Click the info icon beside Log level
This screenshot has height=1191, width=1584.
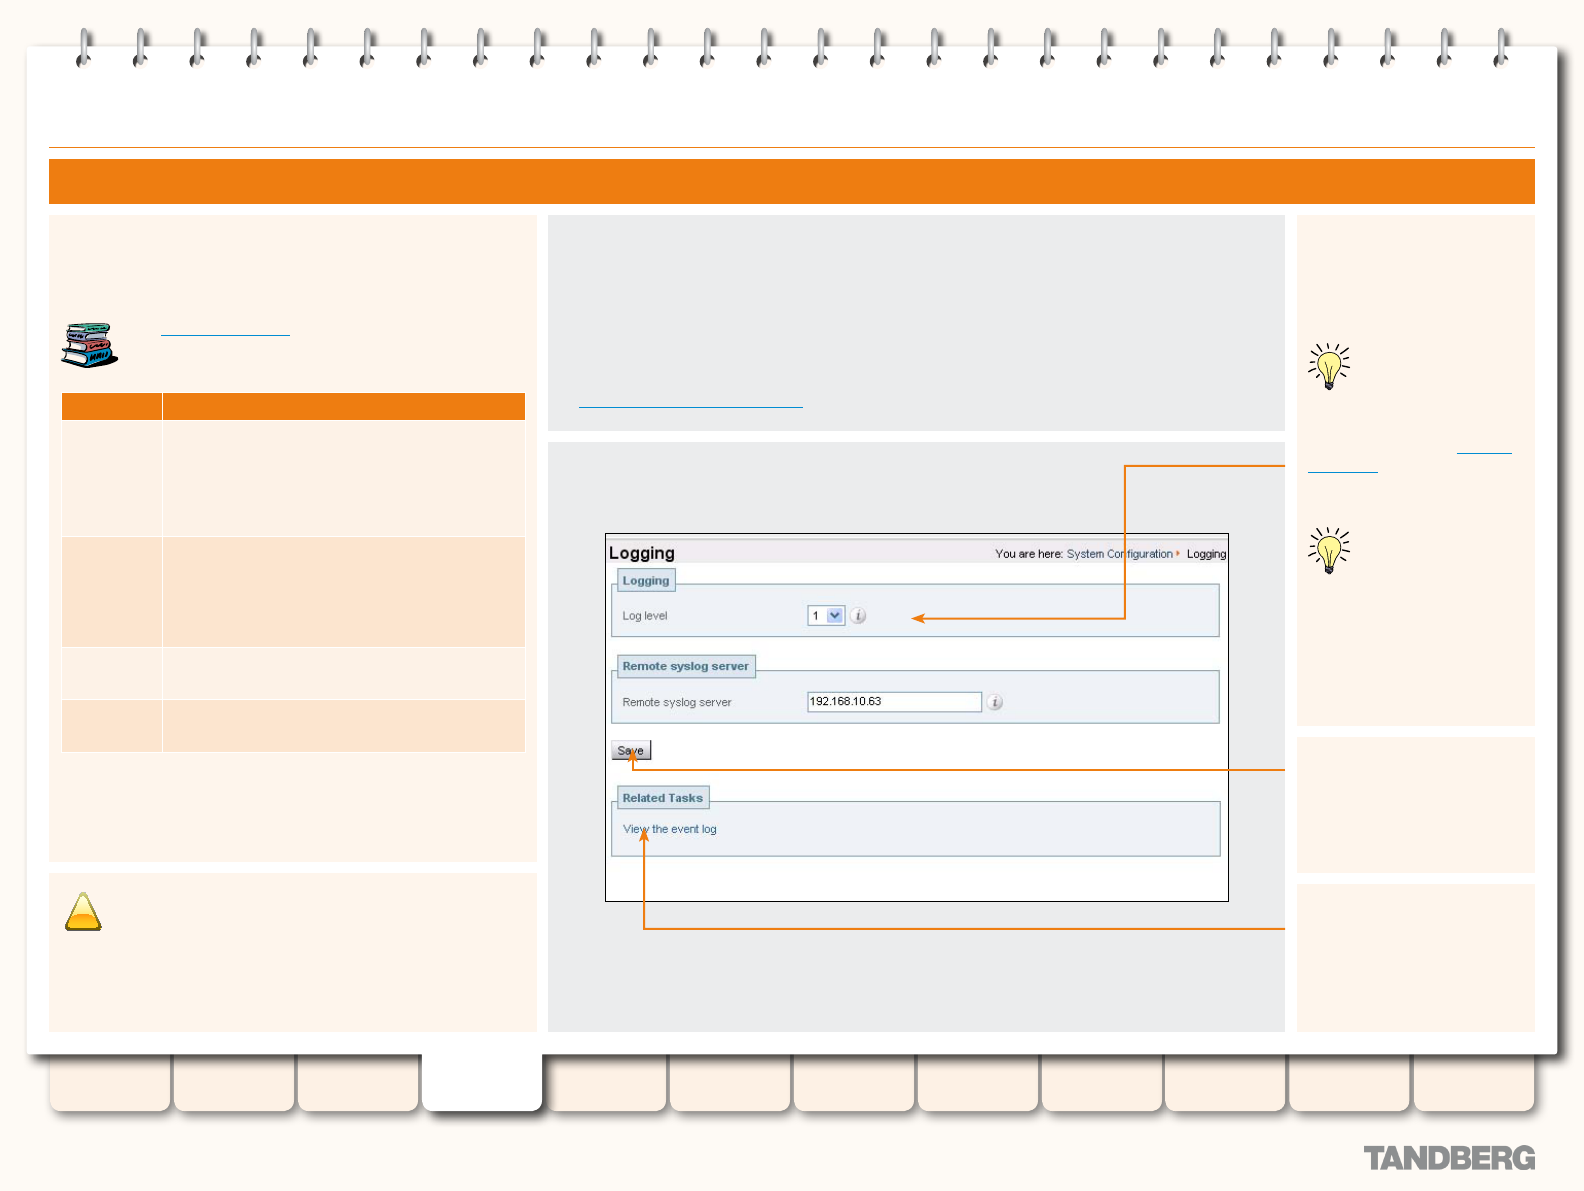[858, 616]
